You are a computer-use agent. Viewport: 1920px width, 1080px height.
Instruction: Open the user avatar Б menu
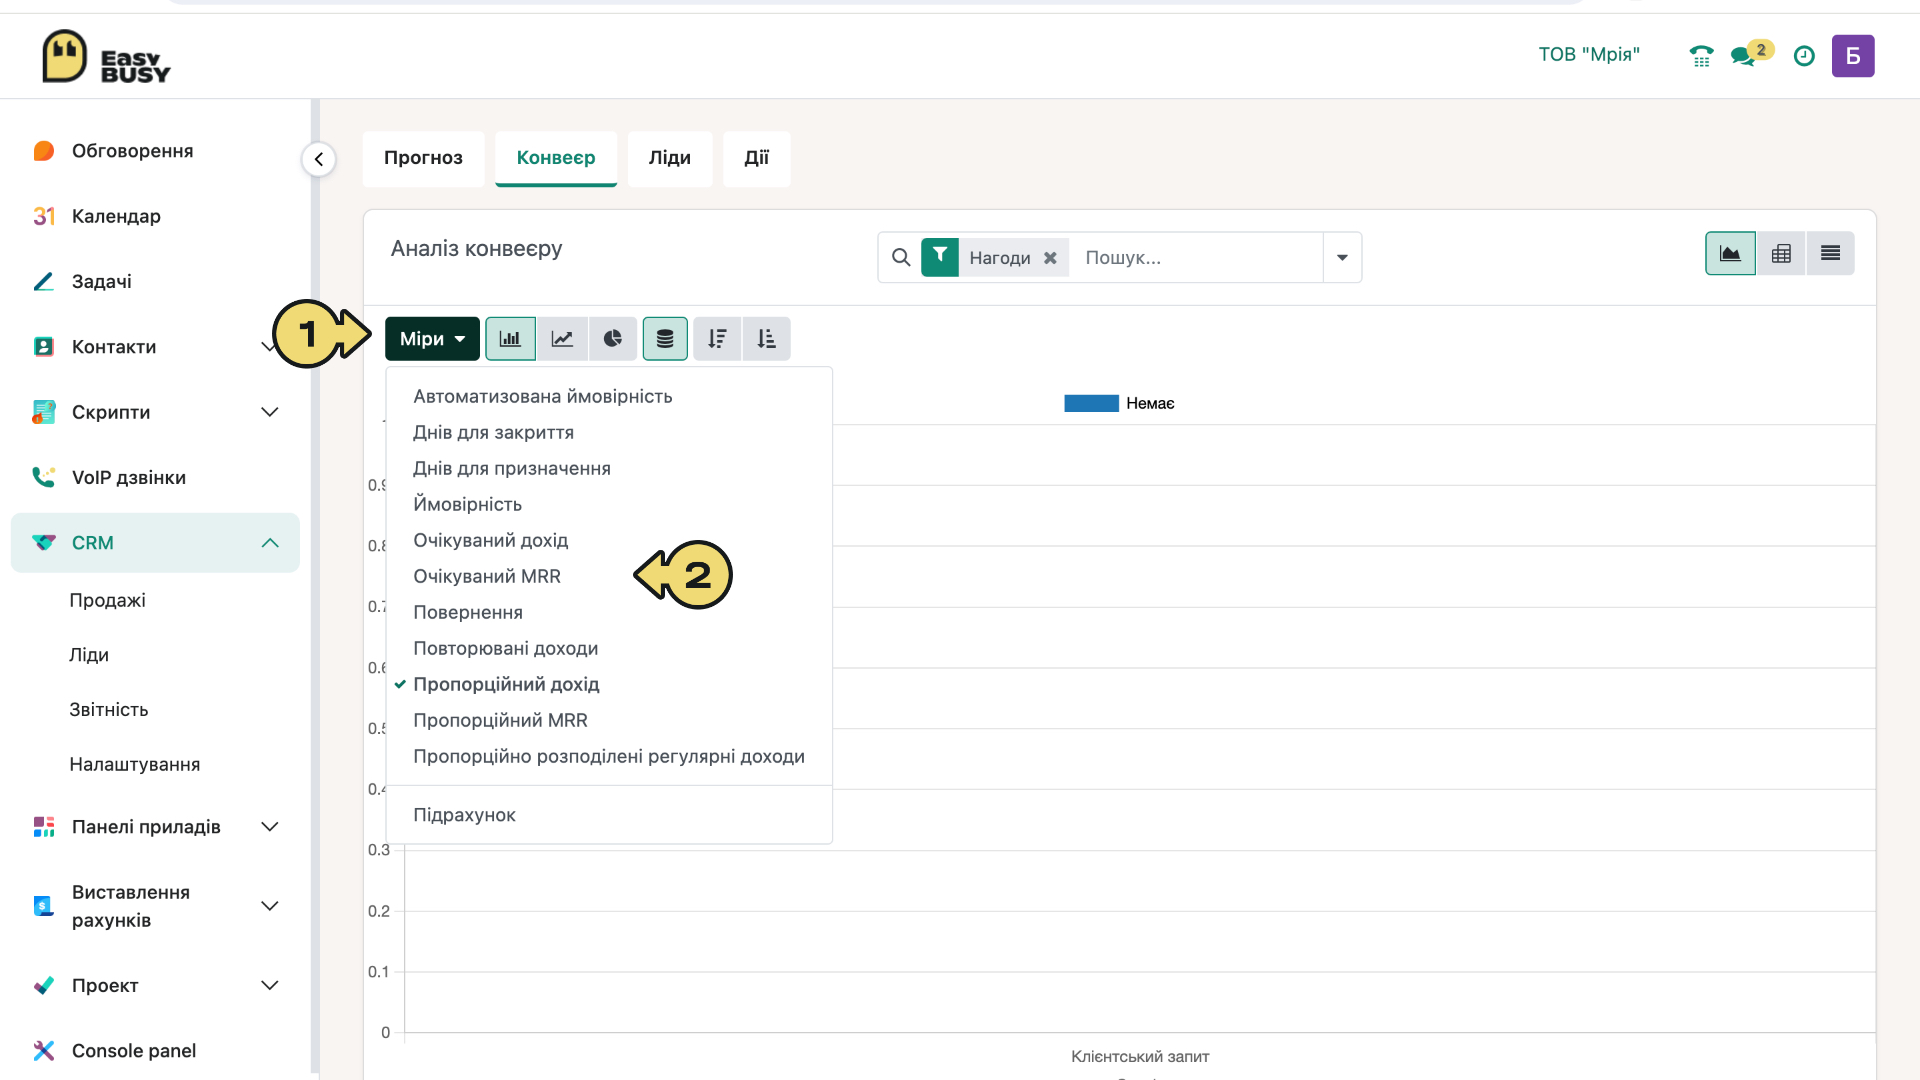[1853, 56]
